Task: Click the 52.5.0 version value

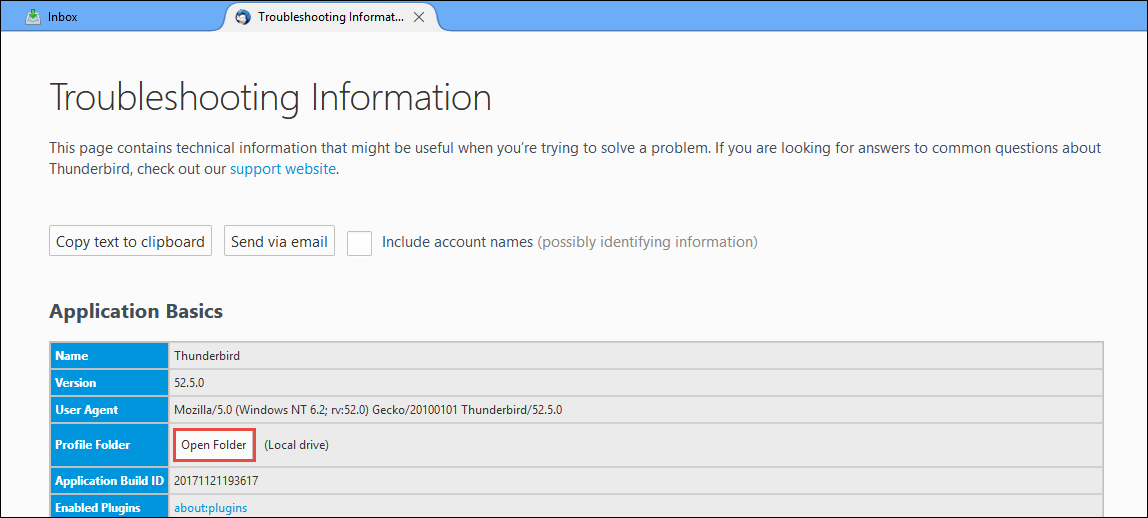Action: click(190, 383)
